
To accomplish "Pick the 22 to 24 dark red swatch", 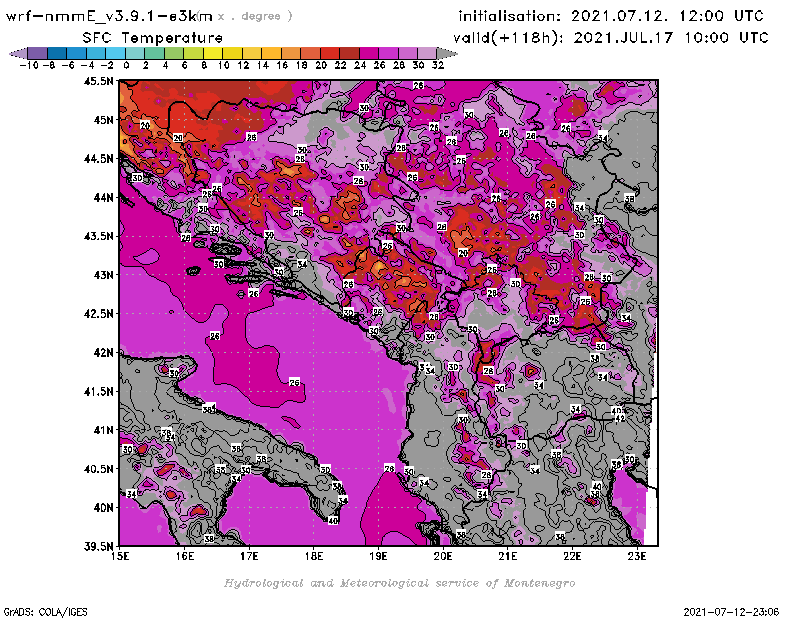I will (x=349, y=53).
